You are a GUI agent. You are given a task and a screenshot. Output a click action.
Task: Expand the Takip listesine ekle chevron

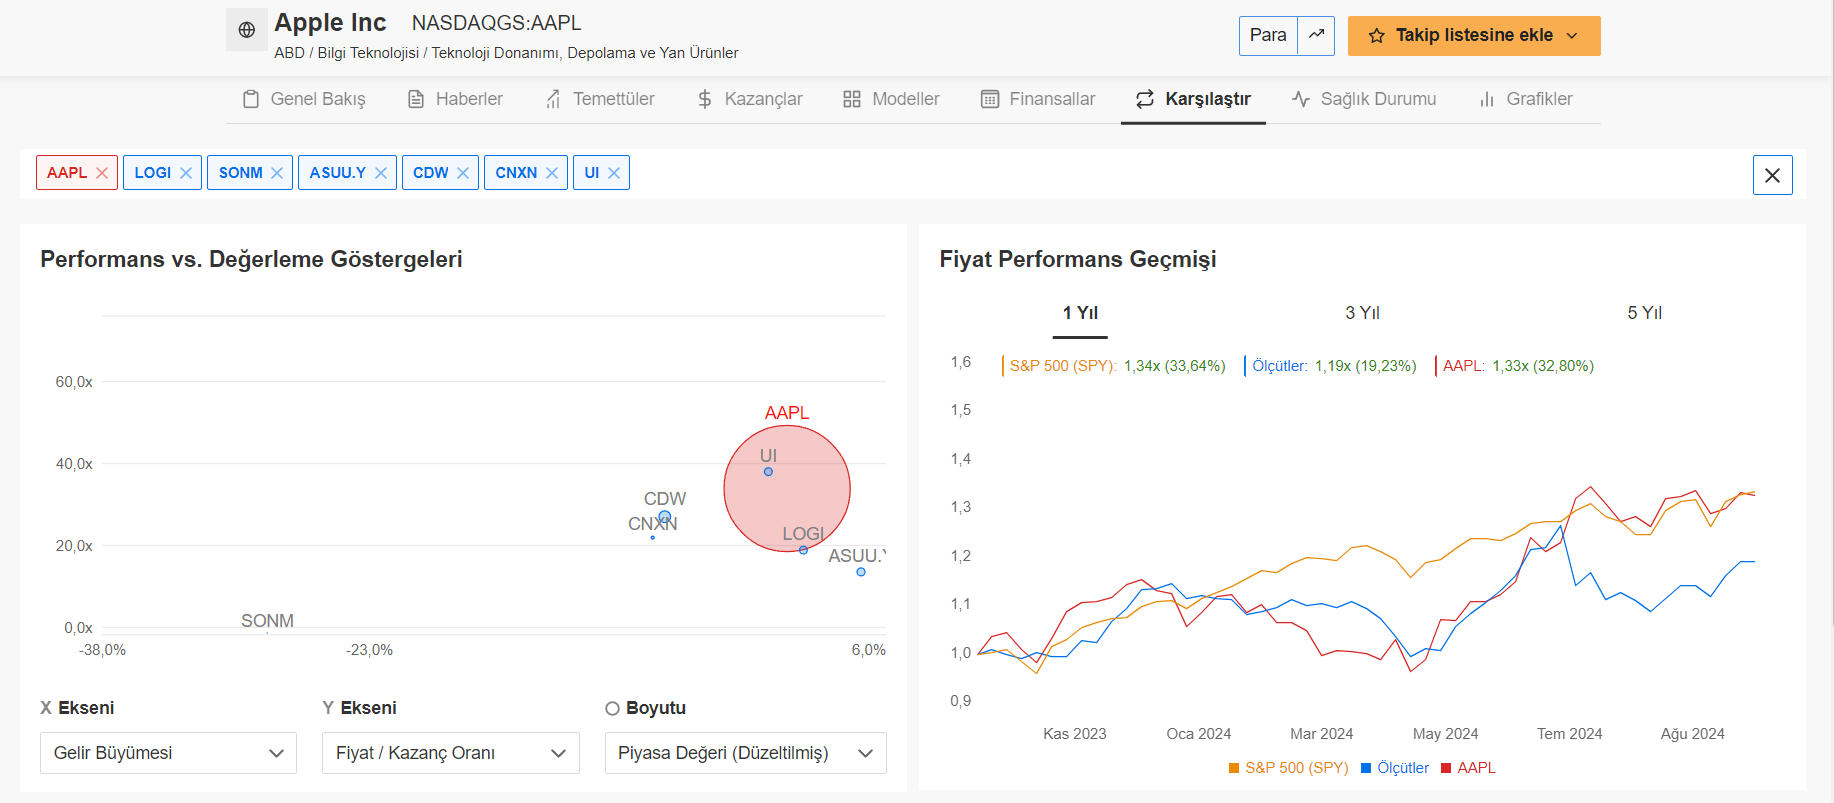tap(1572, 36)
